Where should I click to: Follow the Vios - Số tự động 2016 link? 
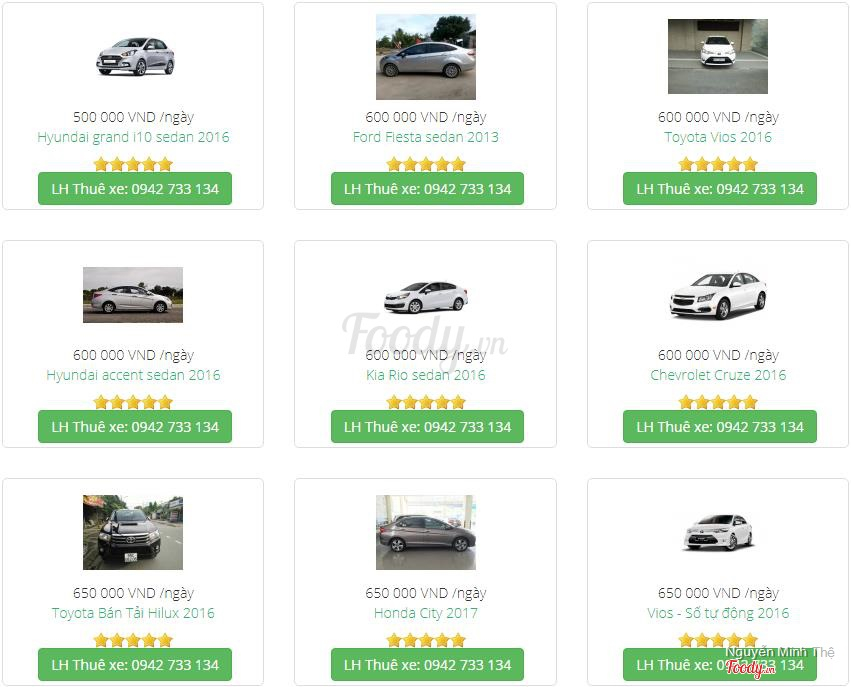(x=718, y=613)
